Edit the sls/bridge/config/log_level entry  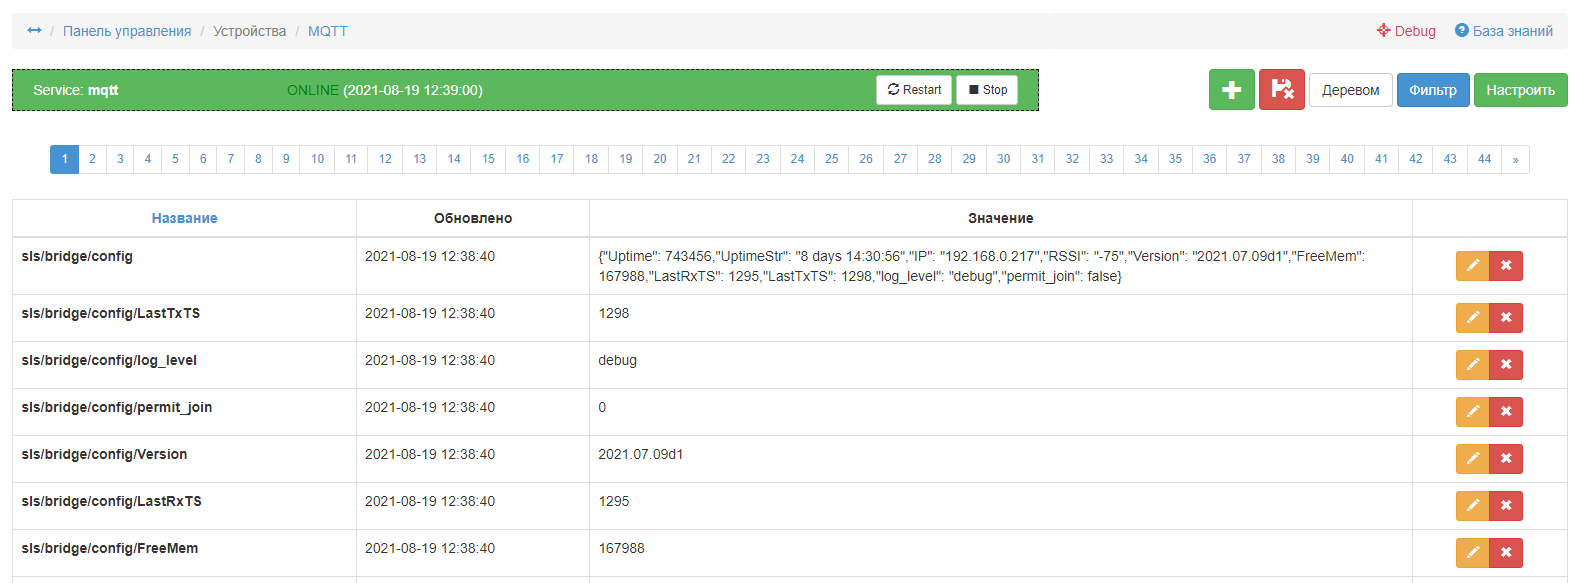pyautogui.click(x=1472, y=365)
